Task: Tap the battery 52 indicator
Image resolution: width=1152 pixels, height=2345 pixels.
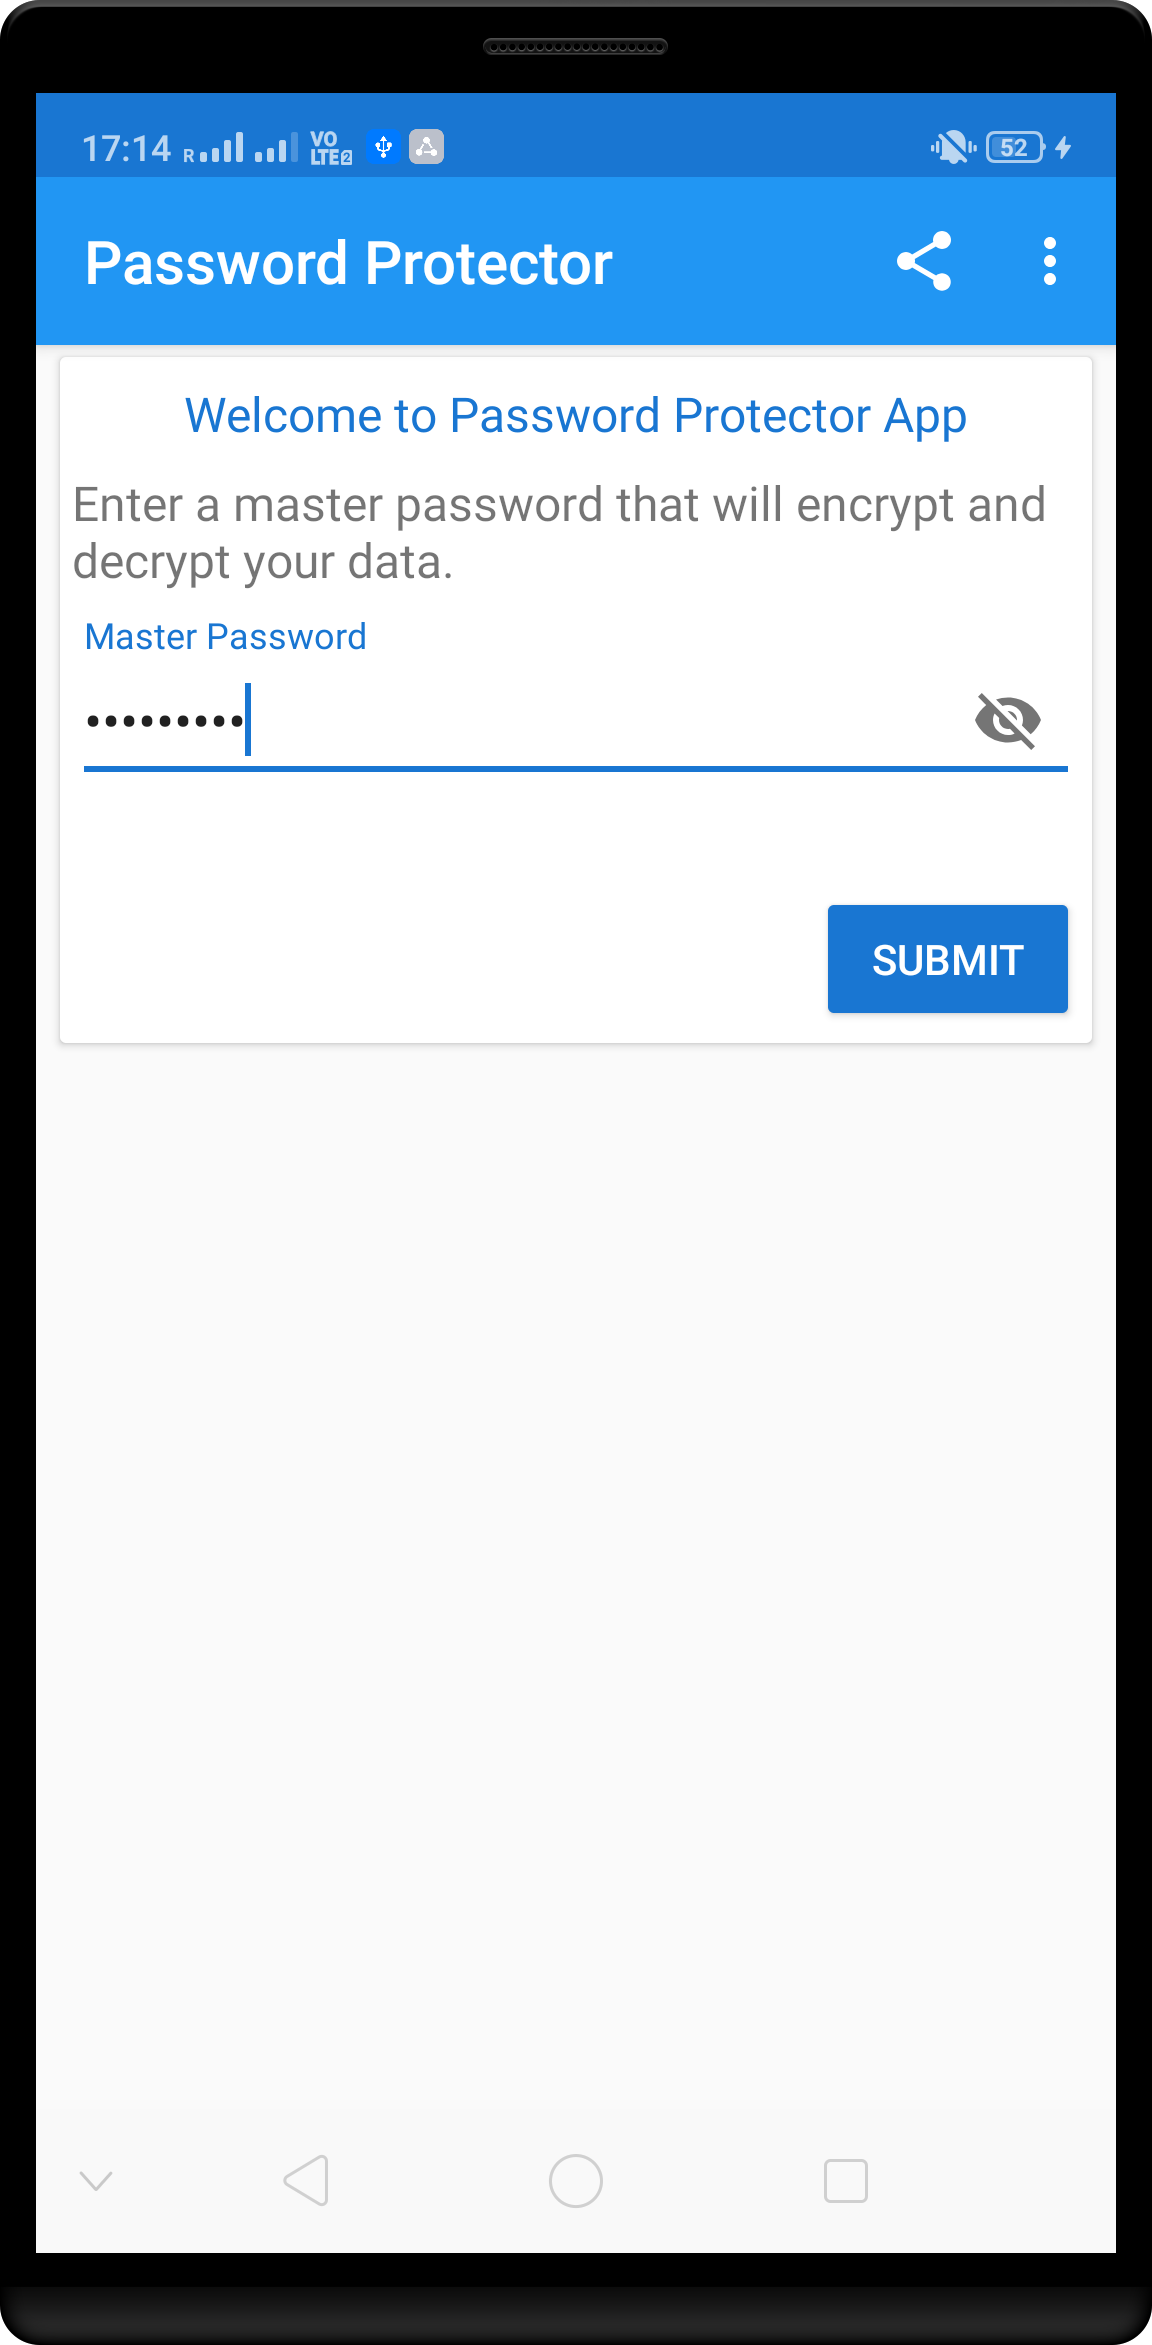Action: 1015,148
